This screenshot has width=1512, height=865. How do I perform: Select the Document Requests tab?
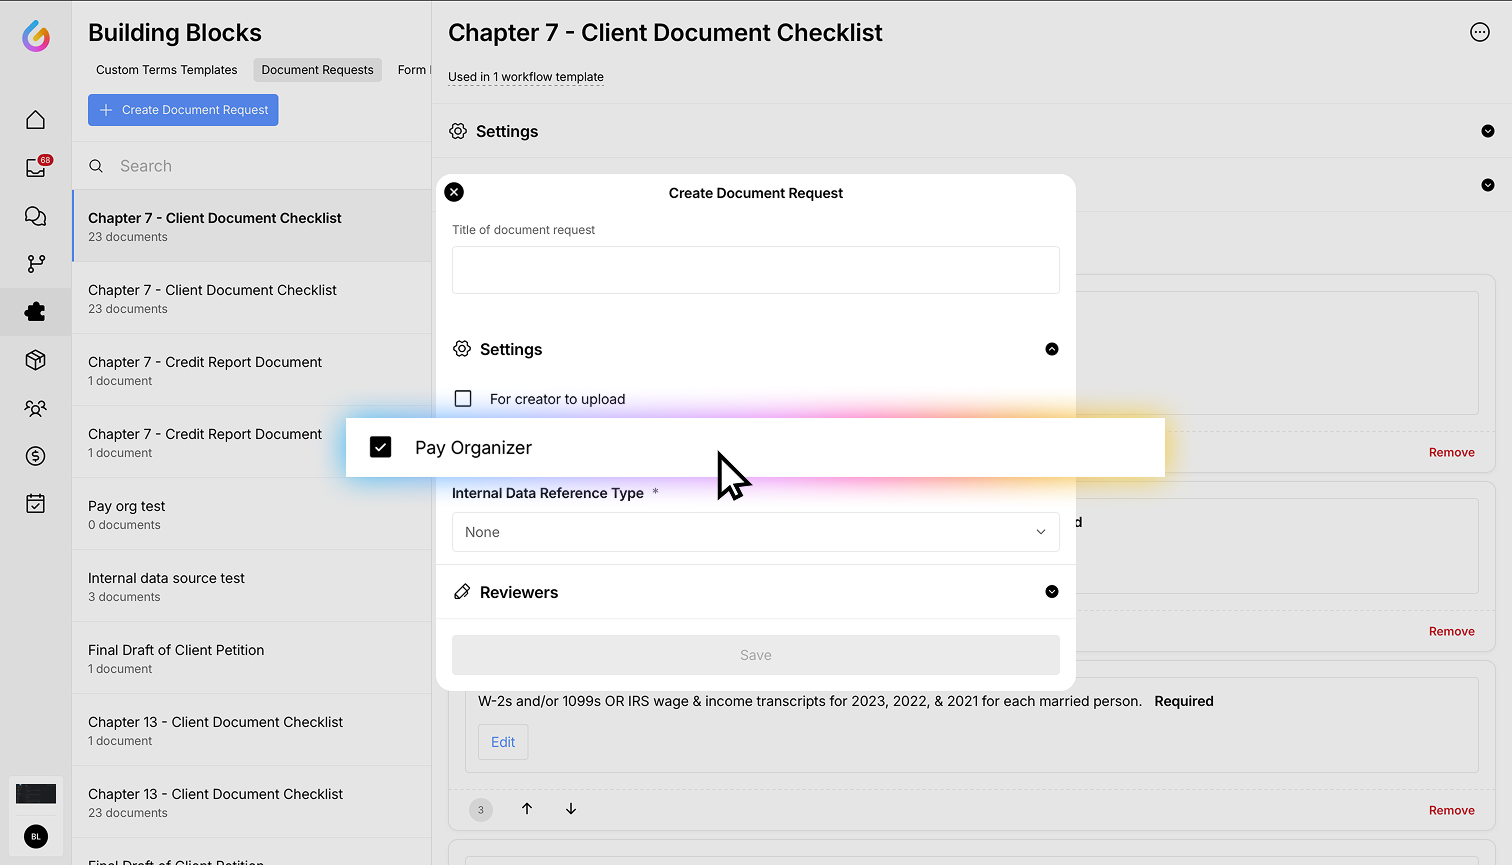coord(317,70)
